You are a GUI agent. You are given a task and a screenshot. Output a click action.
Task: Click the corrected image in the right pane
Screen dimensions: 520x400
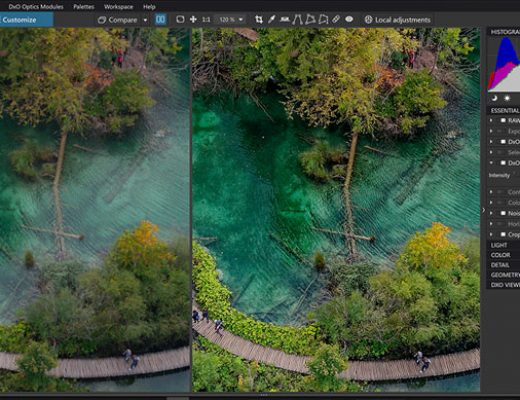pos(336,210)
